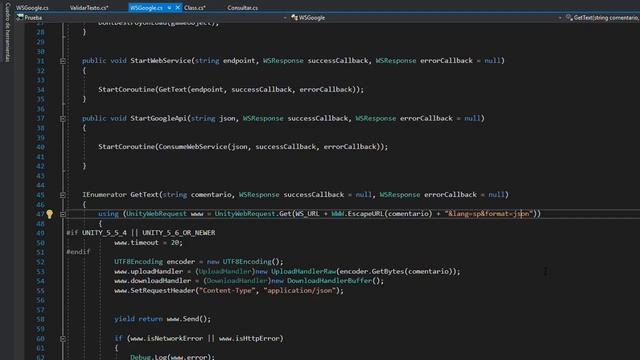The height and width of the screenshot is (360, 640).
Task: Click WWW.EscapeURL on line 47
Action: pyautogui.click(x=357, y=213)
